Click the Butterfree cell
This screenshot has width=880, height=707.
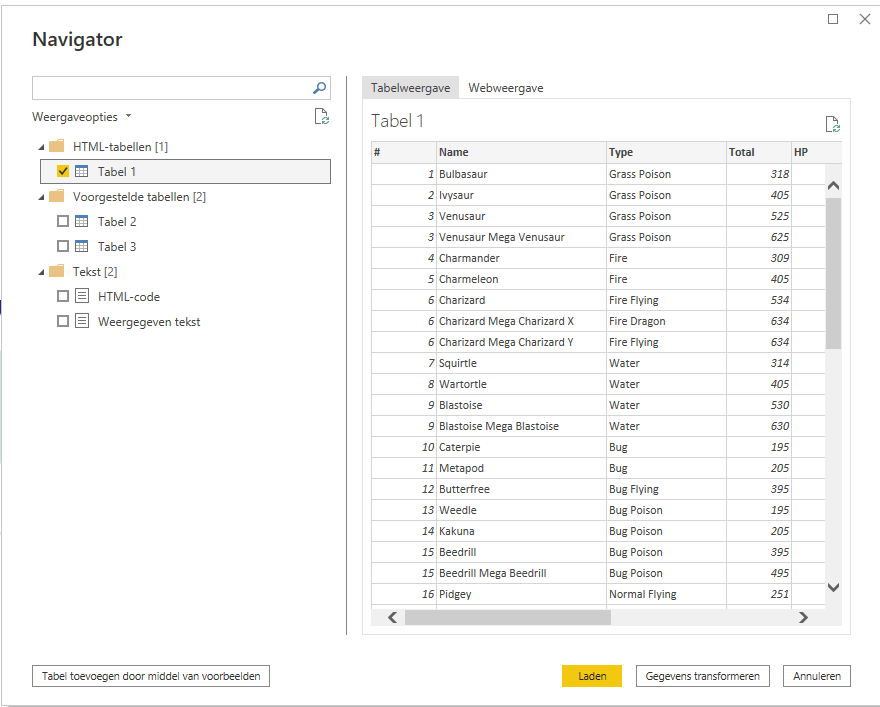click(521, 489)
